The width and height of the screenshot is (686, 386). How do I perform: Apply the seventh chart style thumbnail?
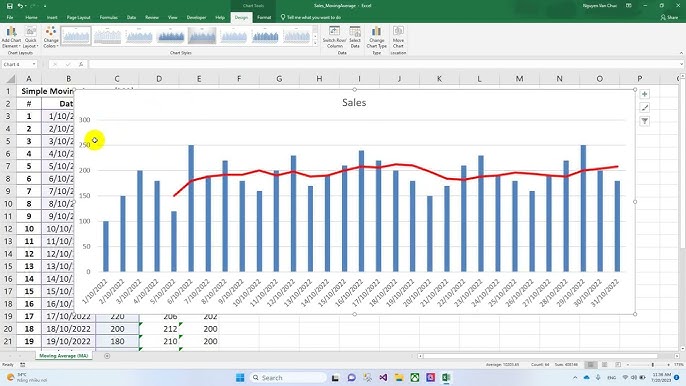pyautogui.click(x=265, y=35)
